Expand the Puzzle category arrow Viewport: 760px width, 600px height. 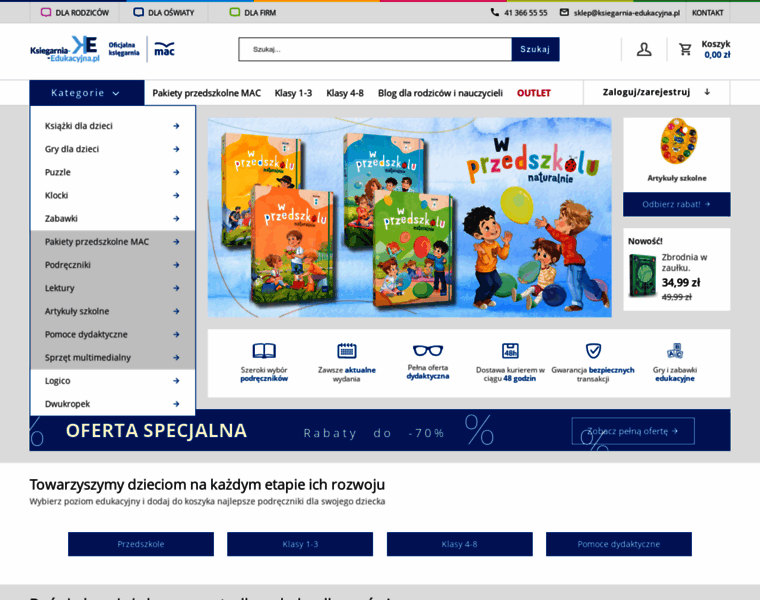(176, 173)
